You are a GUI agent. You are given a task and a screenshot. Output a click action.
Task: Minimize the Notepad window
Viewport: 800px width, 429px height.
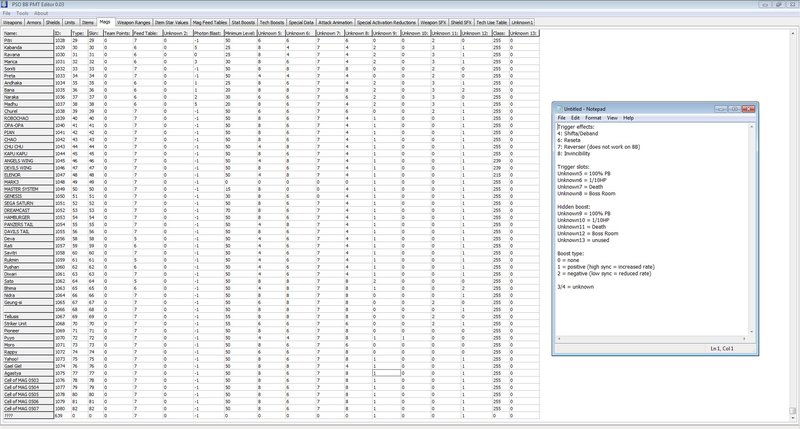click(x=720, y=109)
